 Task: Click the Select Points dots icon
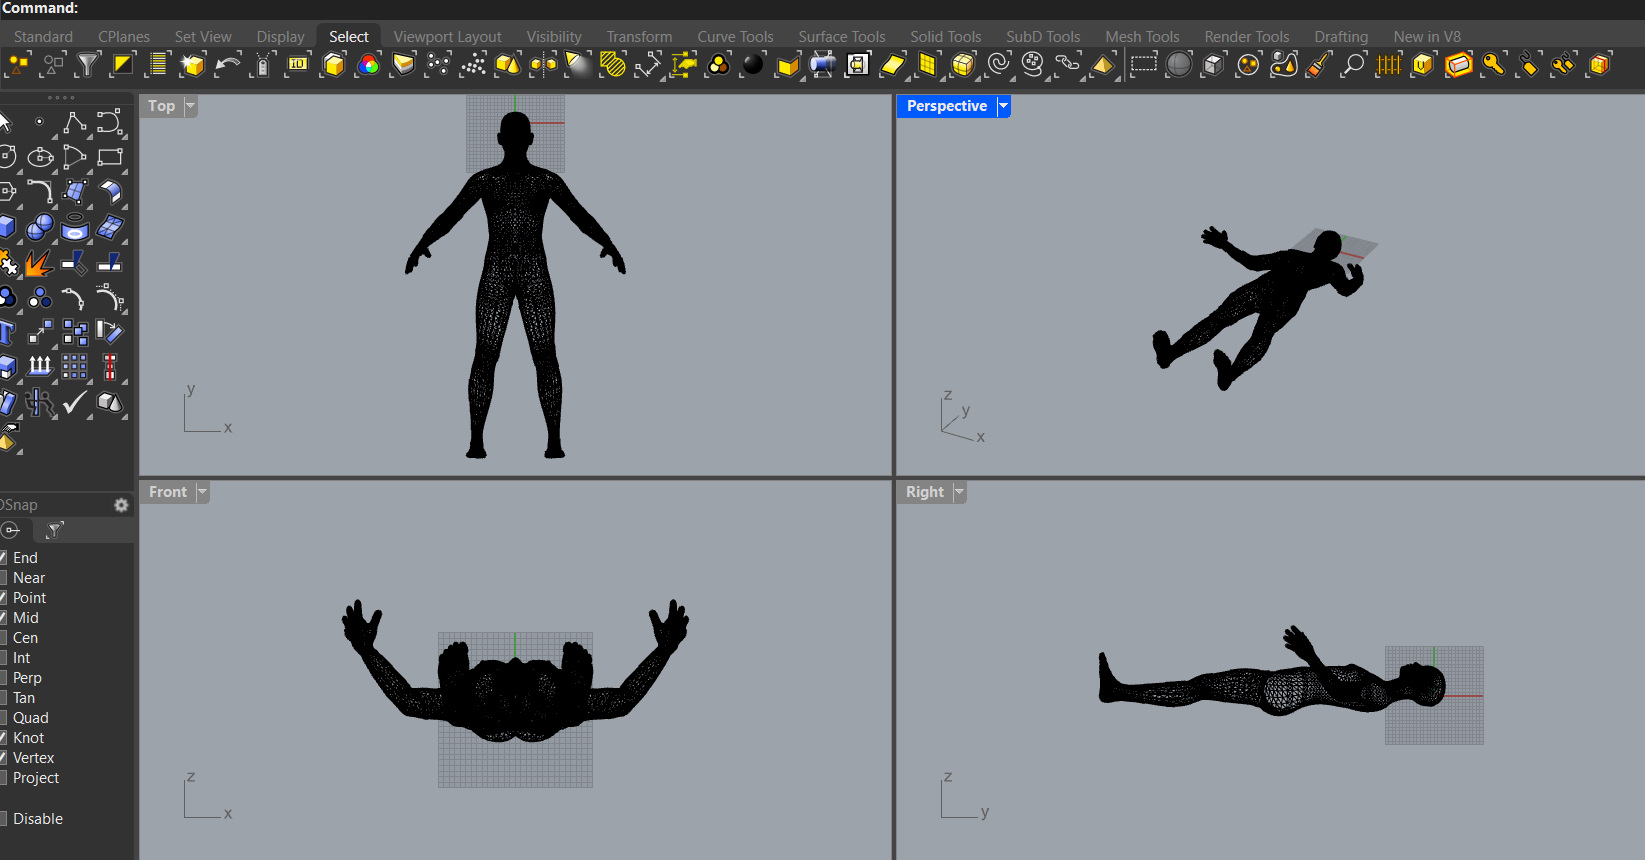438,65
